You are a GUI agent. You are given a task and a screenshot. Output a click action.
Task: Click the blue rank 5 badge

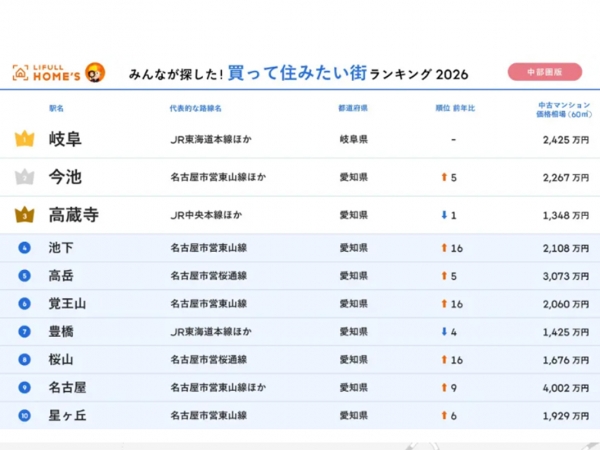[x=24, y=276]
